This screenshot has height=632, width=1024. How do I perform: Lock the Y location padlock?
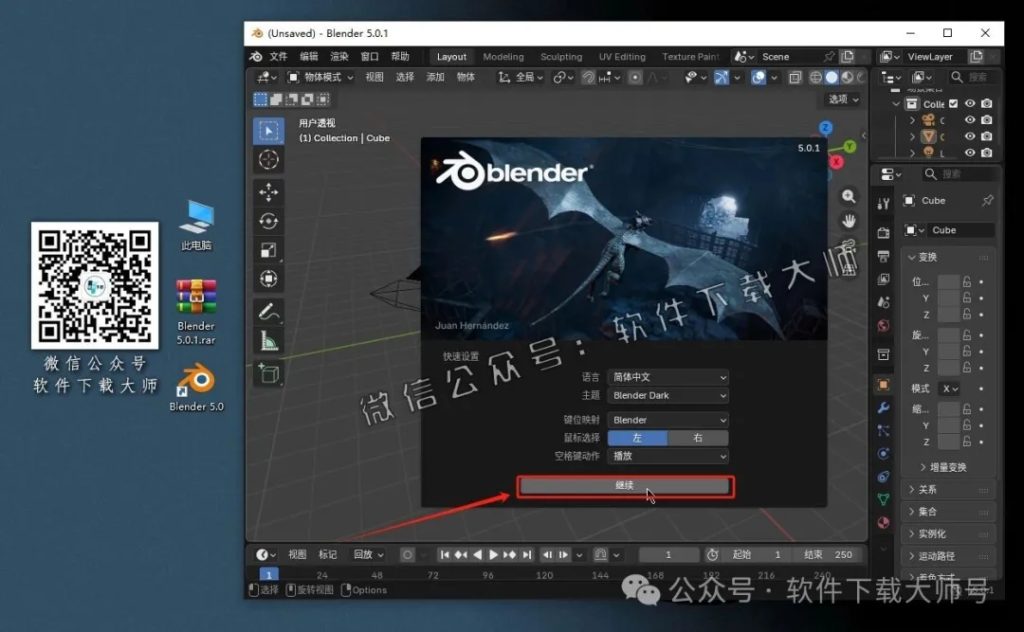point(966,299)
